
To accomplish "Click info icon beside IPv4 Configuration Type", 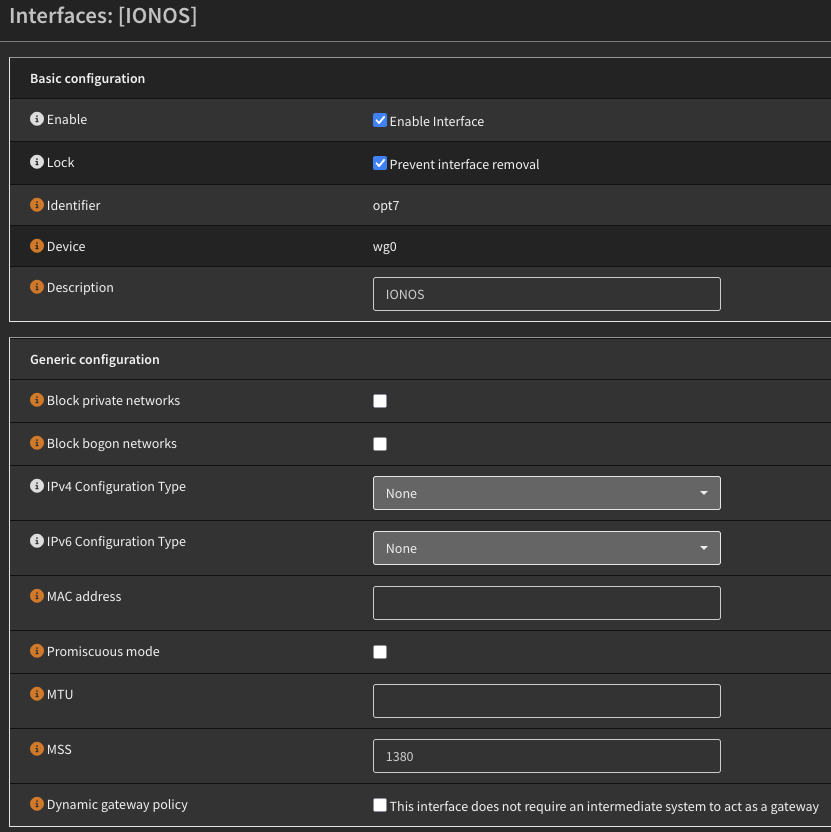I will pyautogui.click(x=37, y=486).
